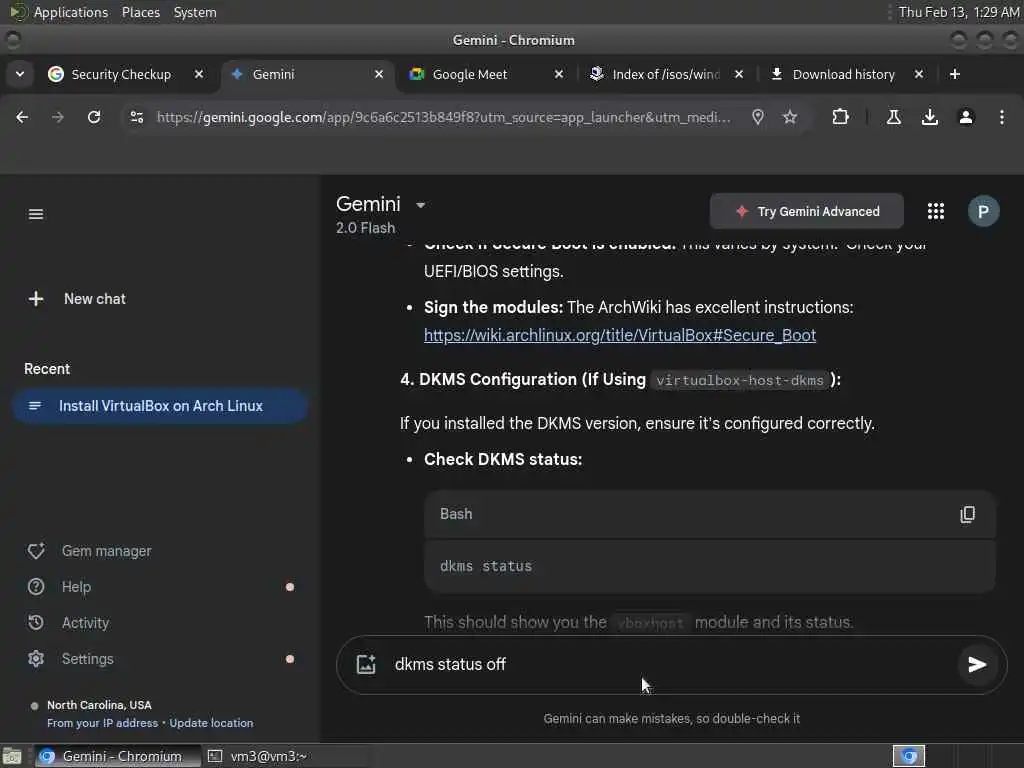Expand the tab search dropdown
Screen dimensions: 1024x768
pos(20,74)
